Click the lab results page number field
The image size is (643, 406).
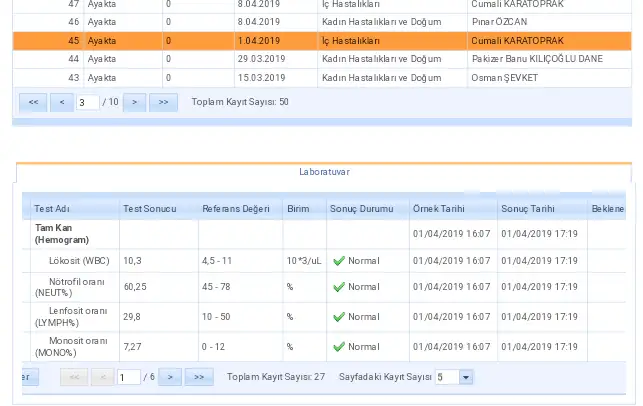[128, 377]
